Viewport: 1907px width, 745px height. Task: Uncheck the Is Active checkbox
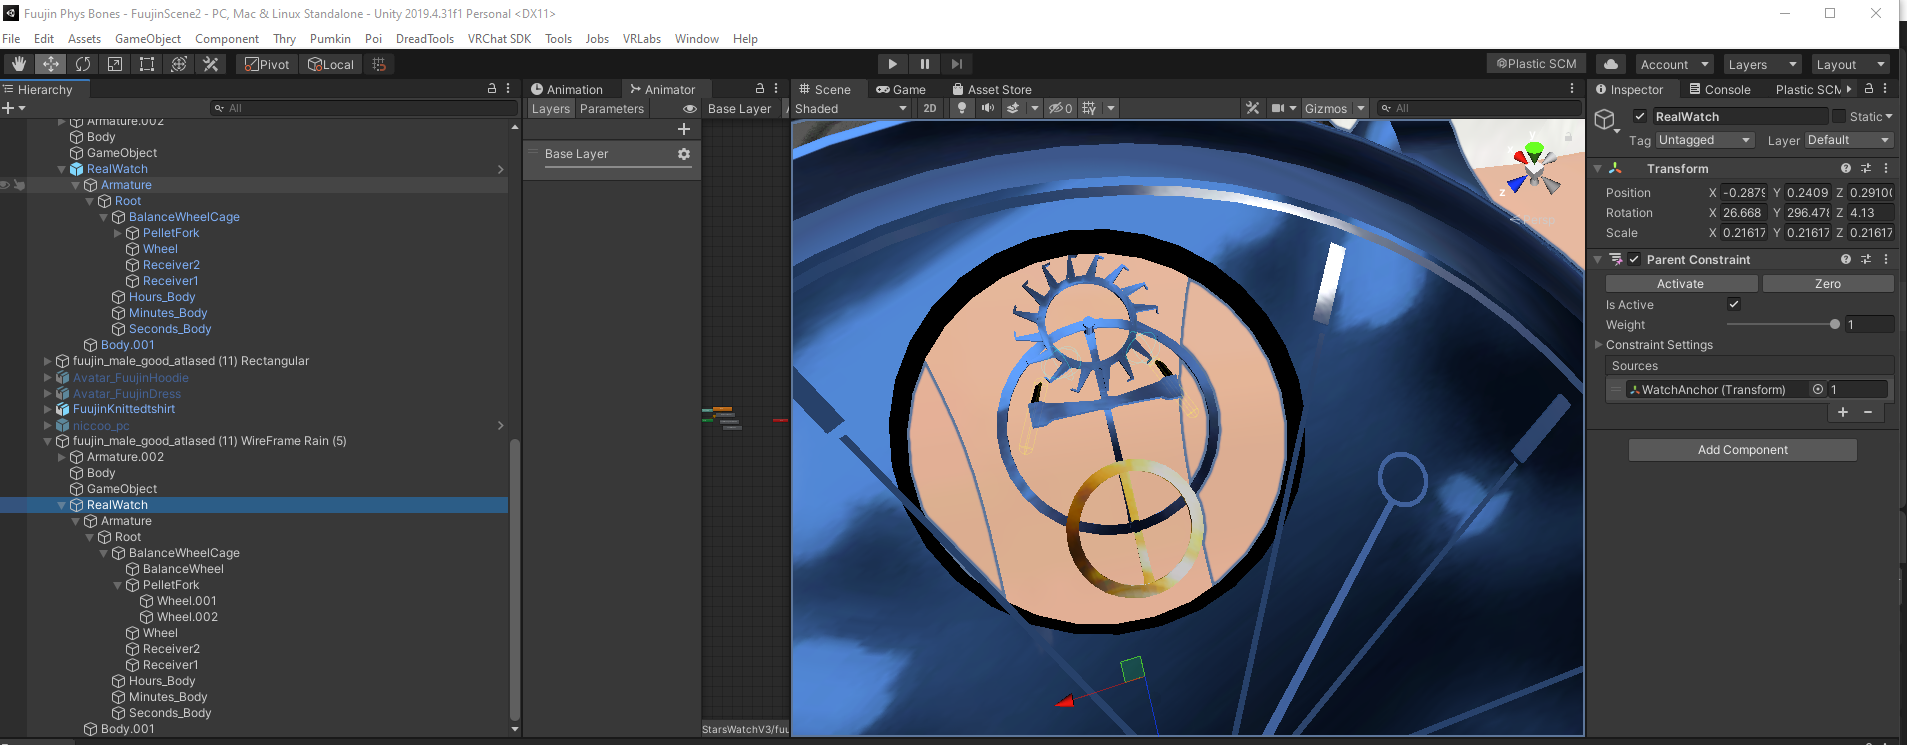click(1734, 304)
